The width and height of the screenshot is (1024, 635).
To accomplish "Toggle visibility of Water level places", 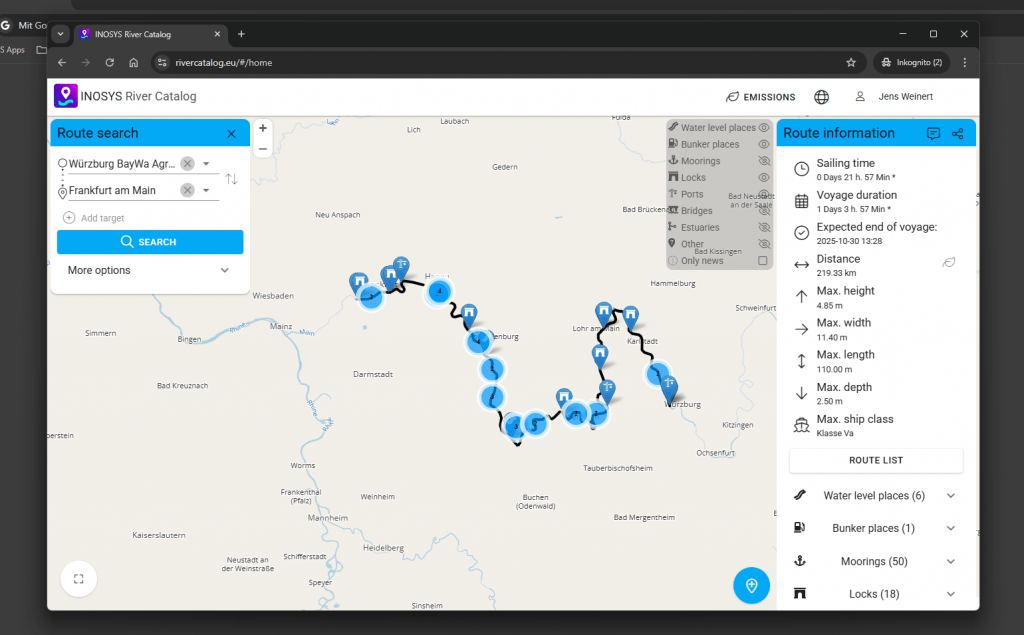I will coord(763,128).
